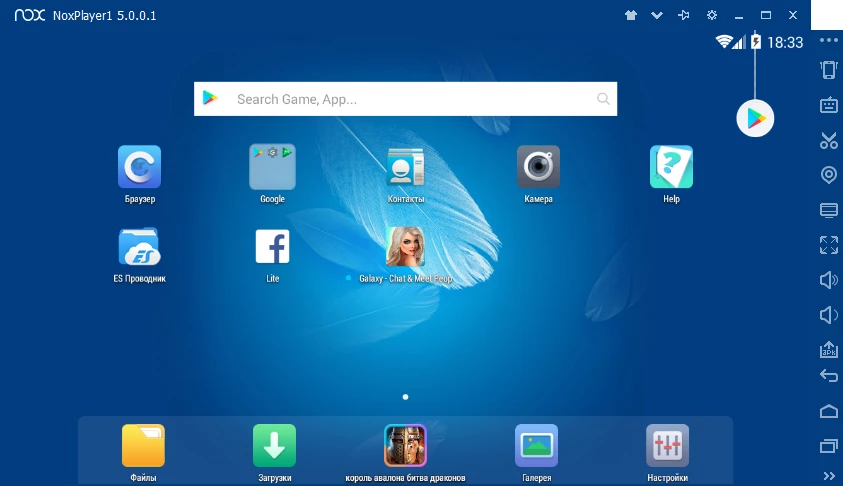843x486 pixels.
Task: Click the home screen page indicator dot
Action: (x=405, y=397)
